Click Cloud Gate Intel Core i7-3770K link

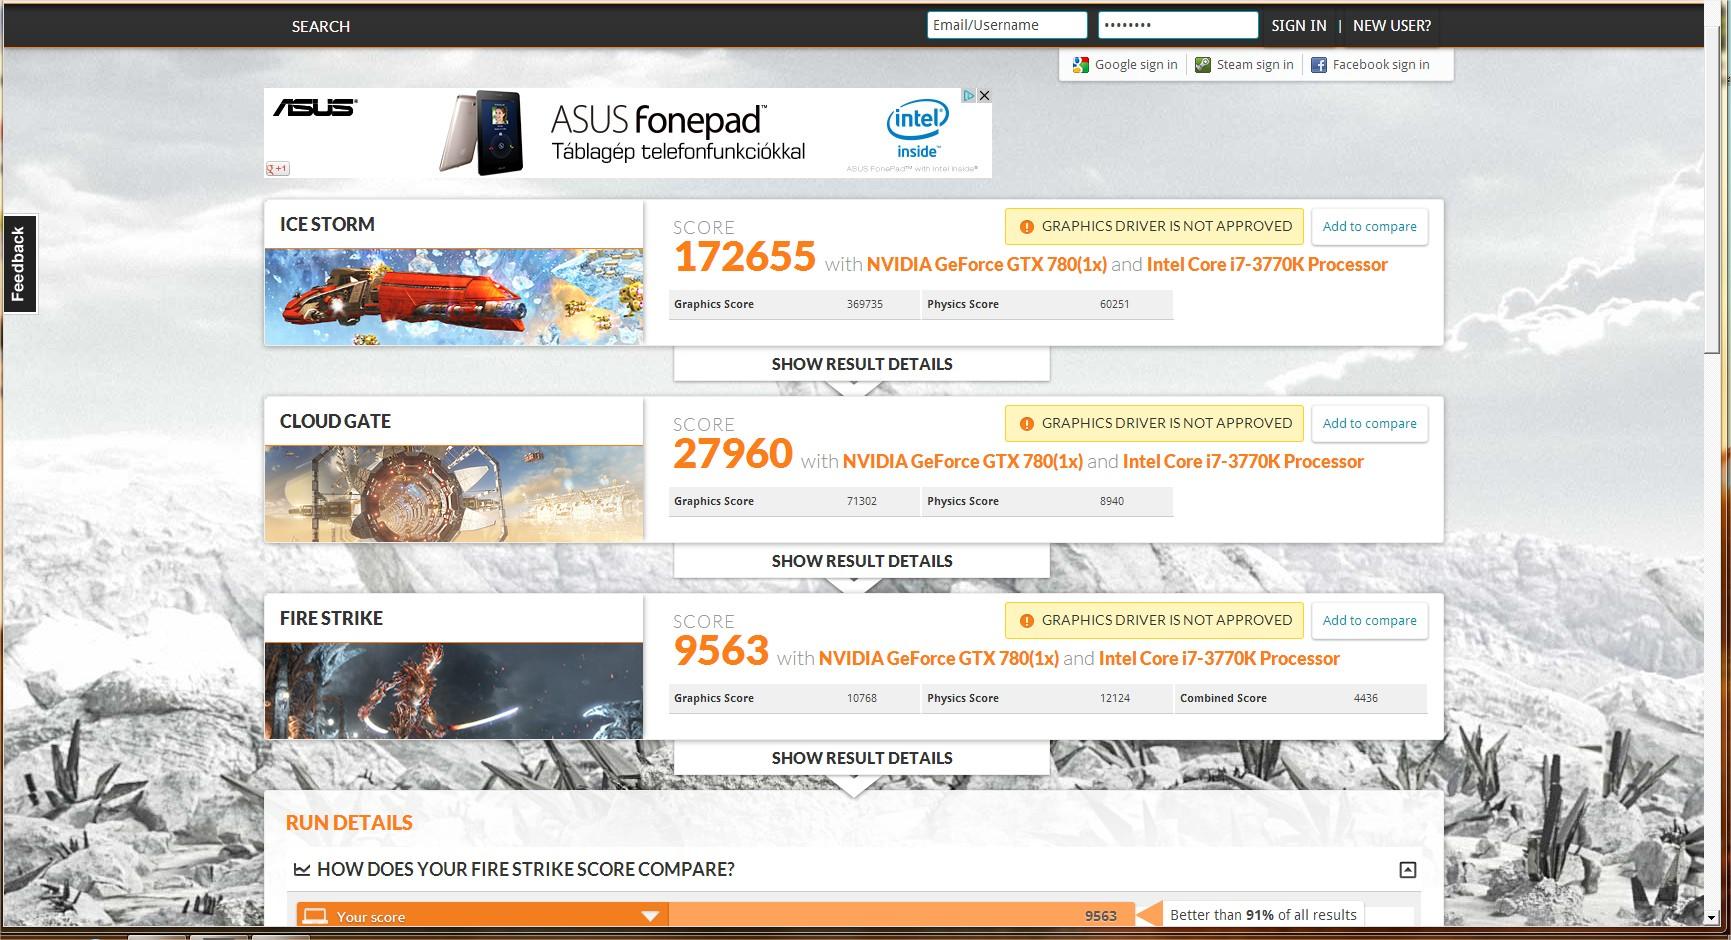coord(1243,462)
